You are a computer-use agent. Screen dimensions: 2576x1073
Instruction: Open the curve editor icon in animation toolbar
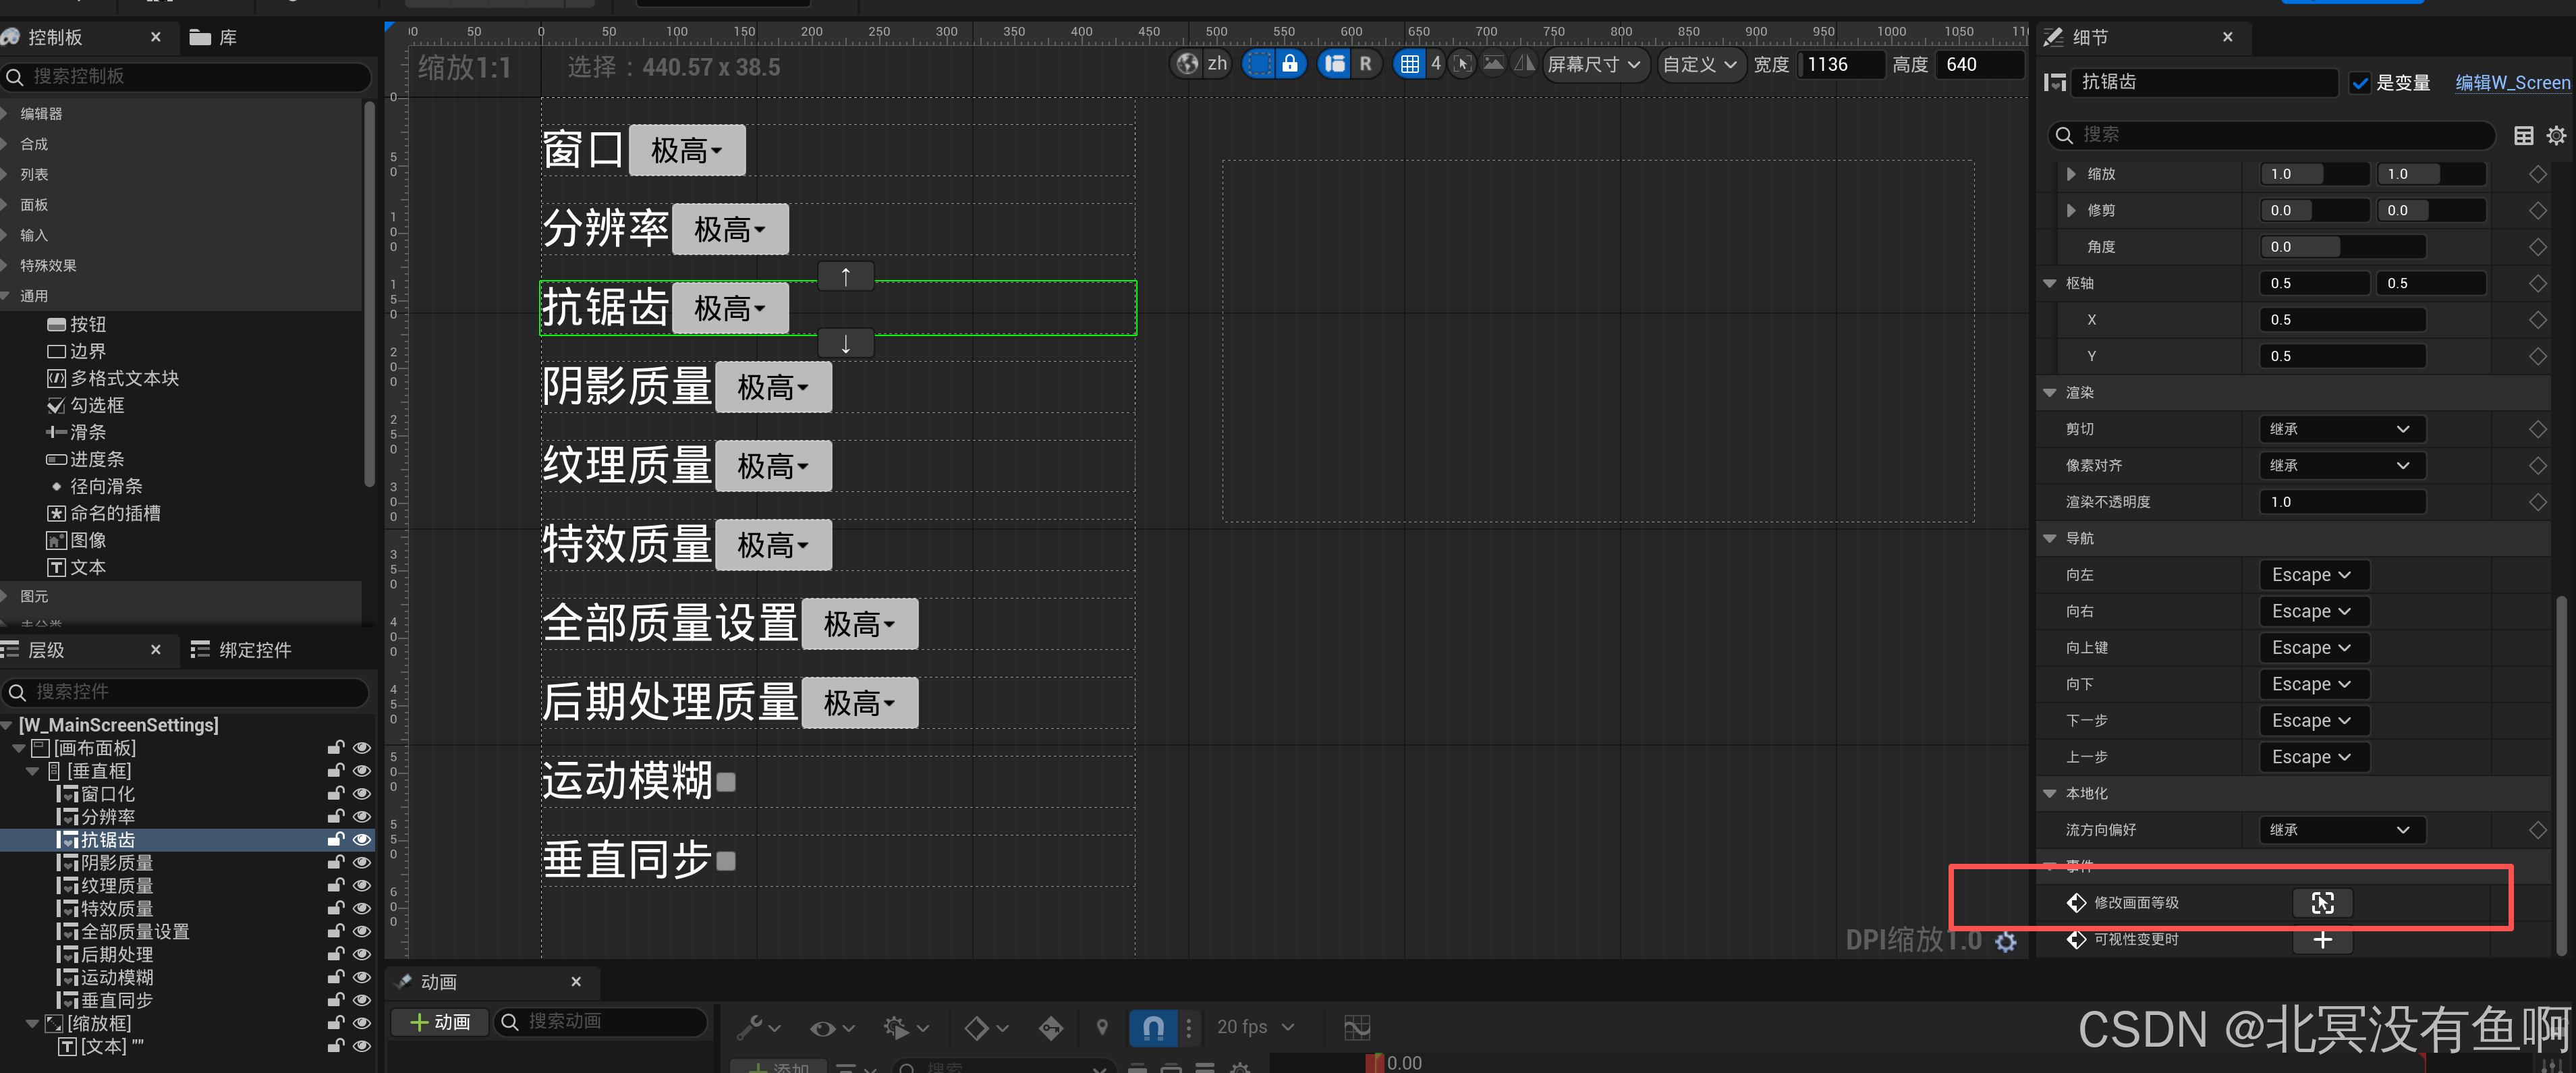[x=1356, y=1027]
